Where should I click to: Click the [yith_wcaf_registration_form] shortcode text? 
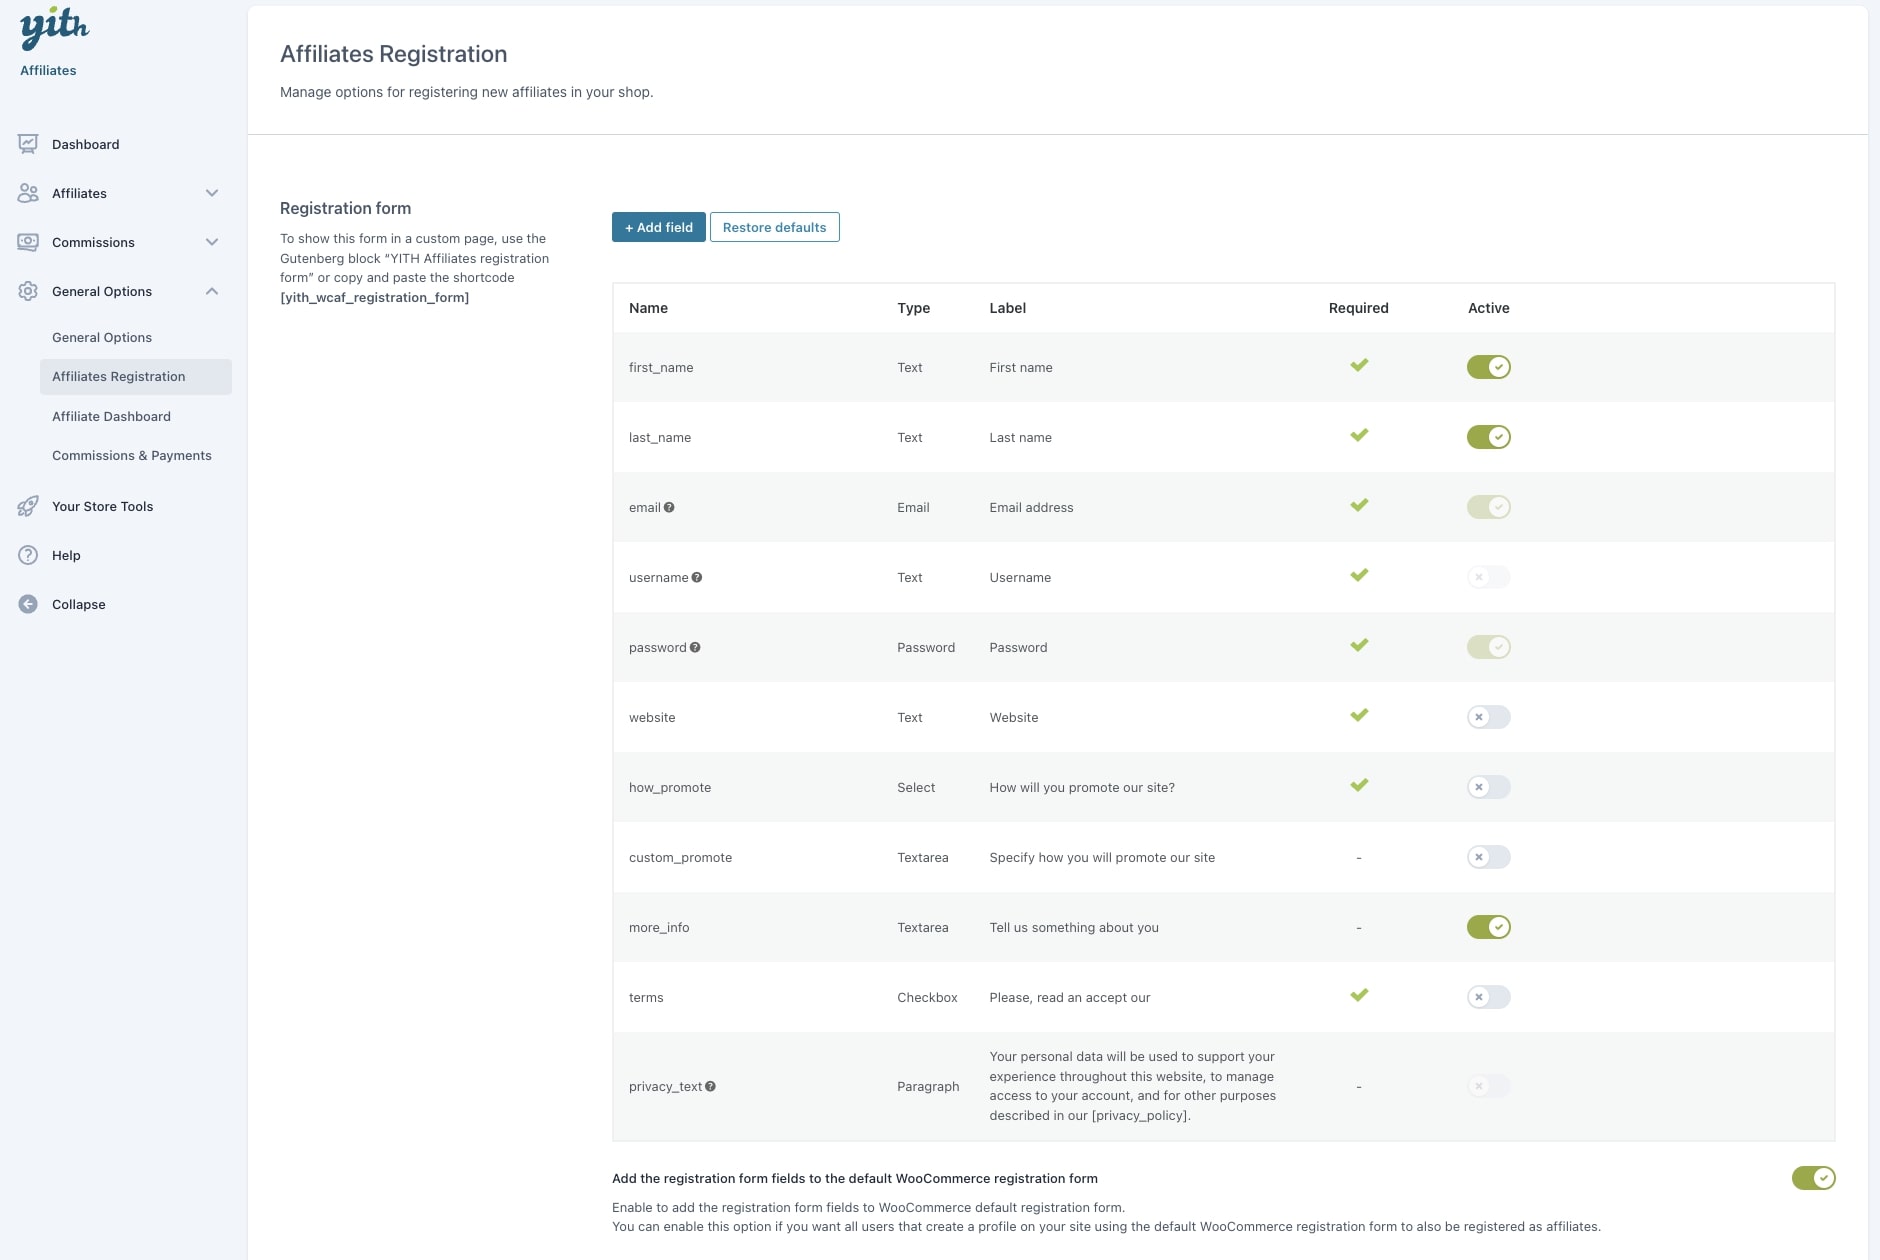point(374,297)
